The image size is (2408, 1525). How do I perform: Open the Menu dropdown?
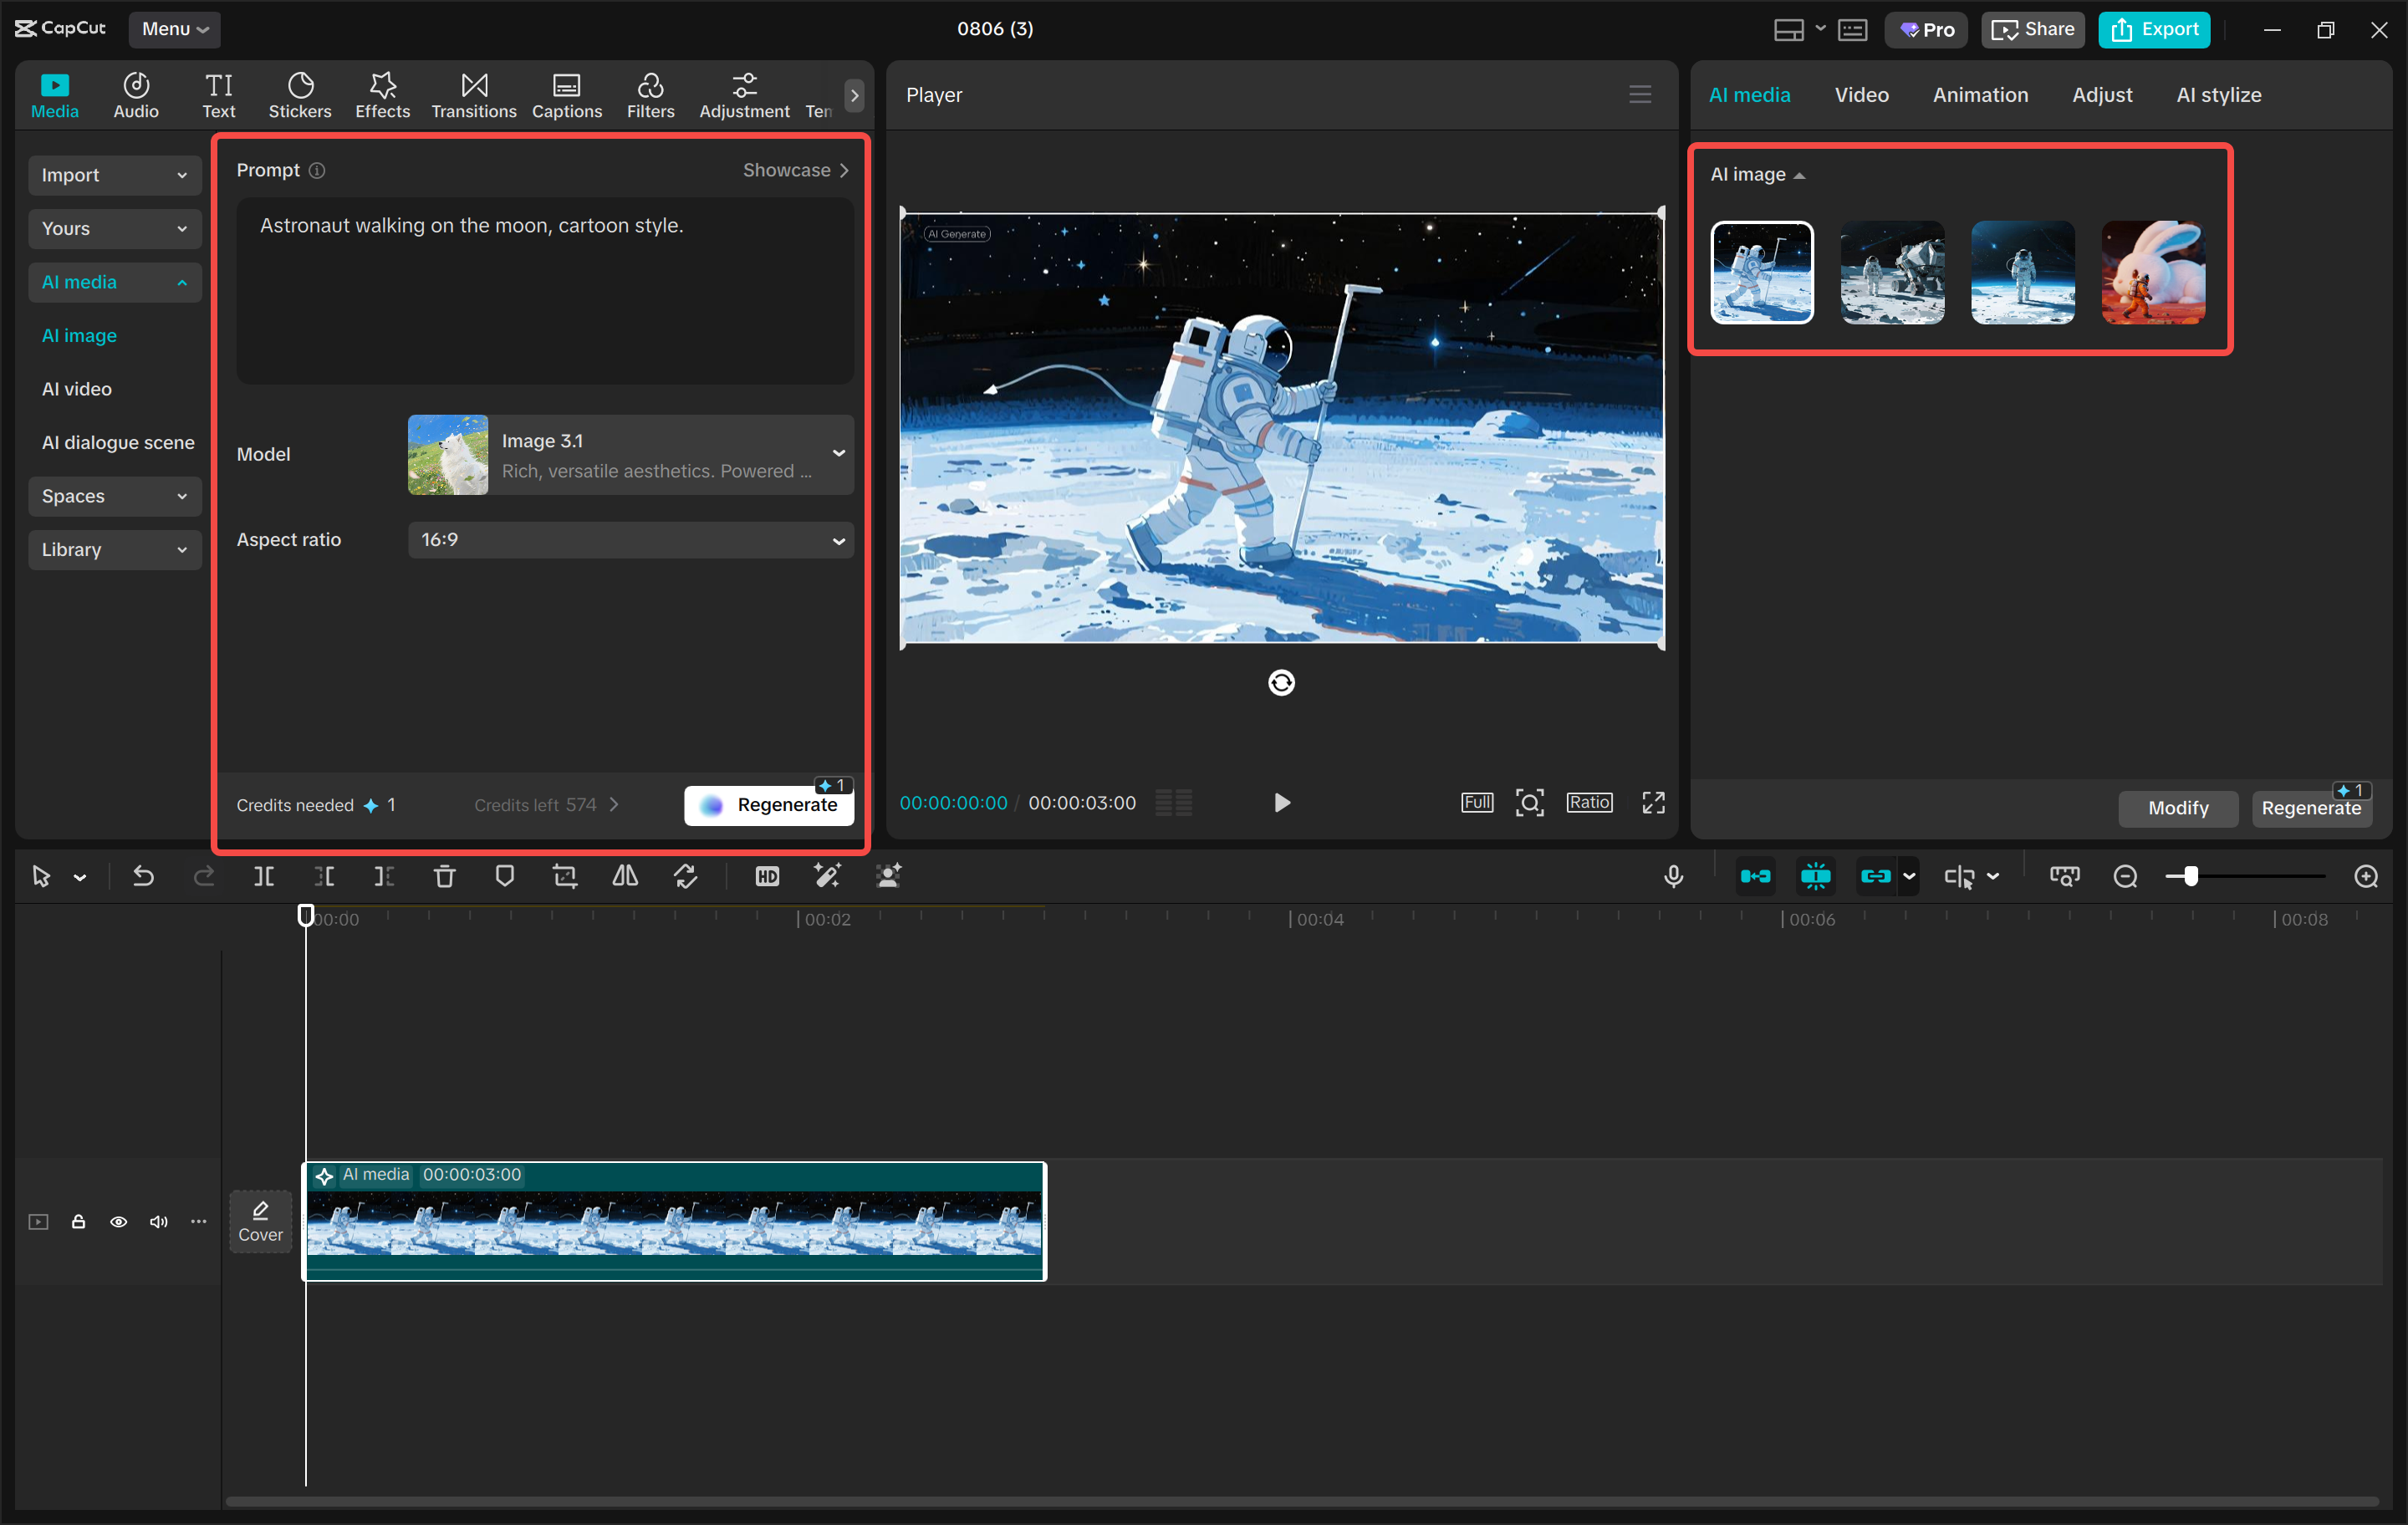coord(174,29)
